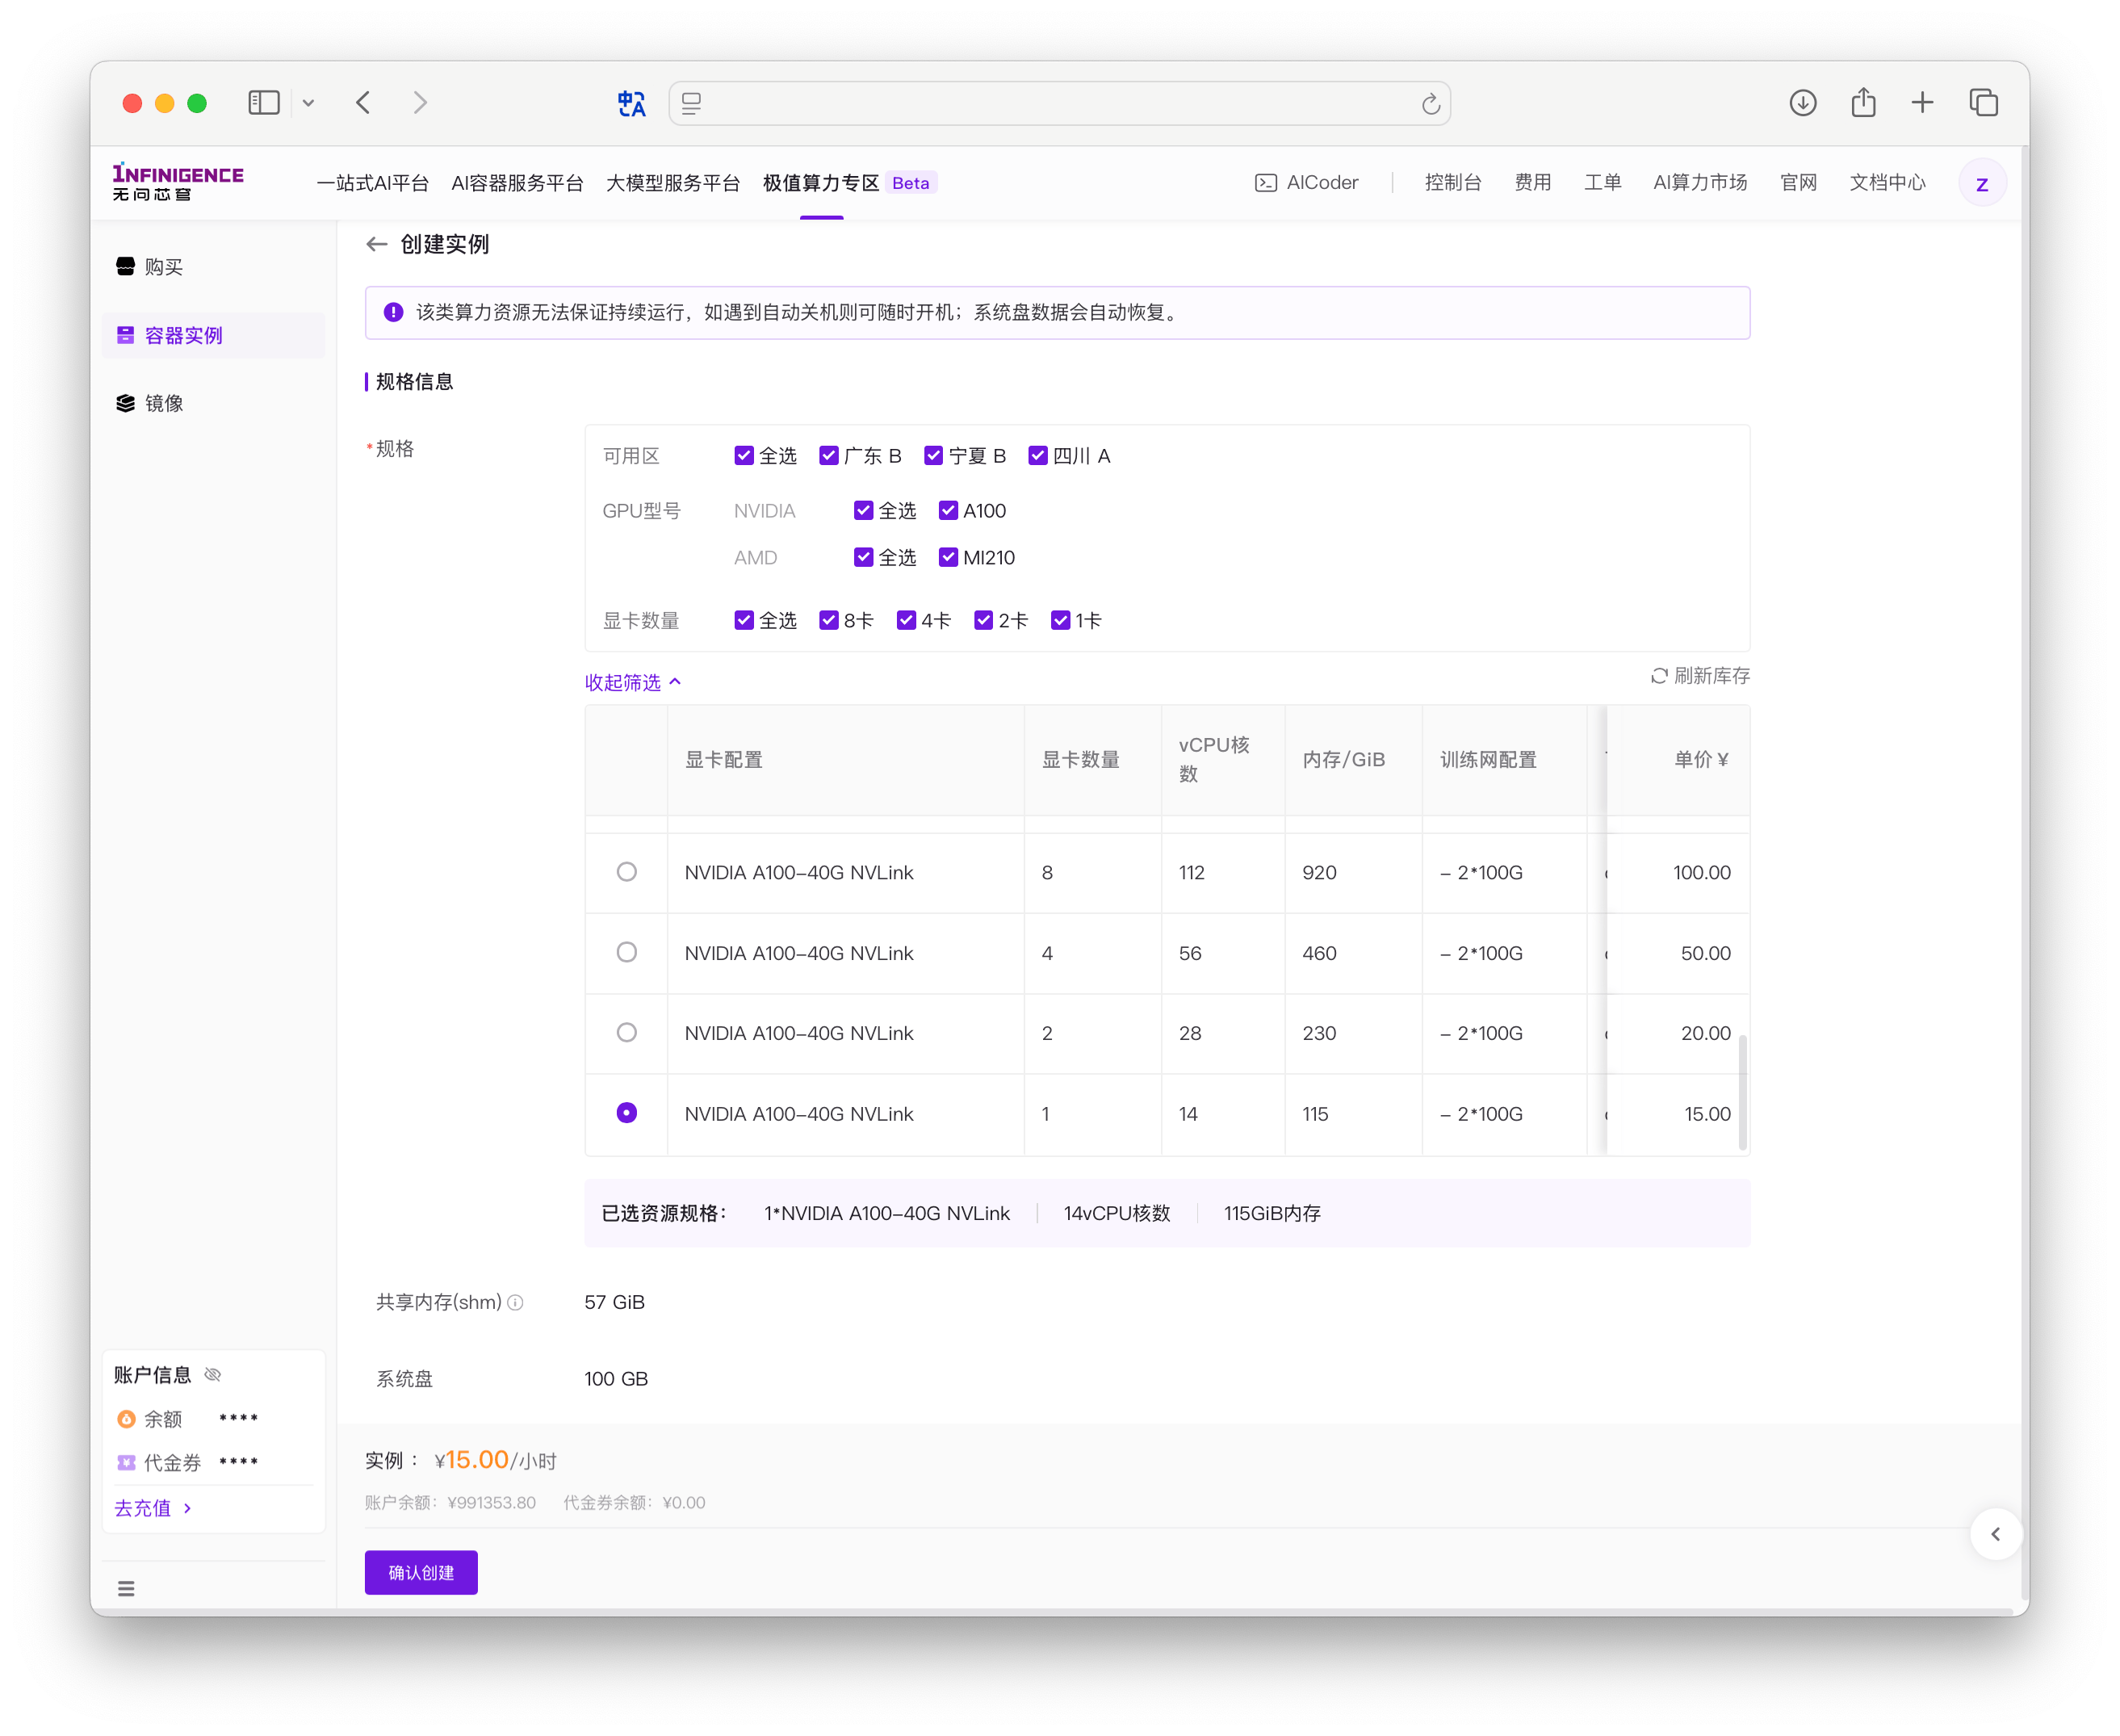The height and width of the screenshot is (1736, 2120).
Task: Go forward with the browser forward arrow
Action: [420, 103]
